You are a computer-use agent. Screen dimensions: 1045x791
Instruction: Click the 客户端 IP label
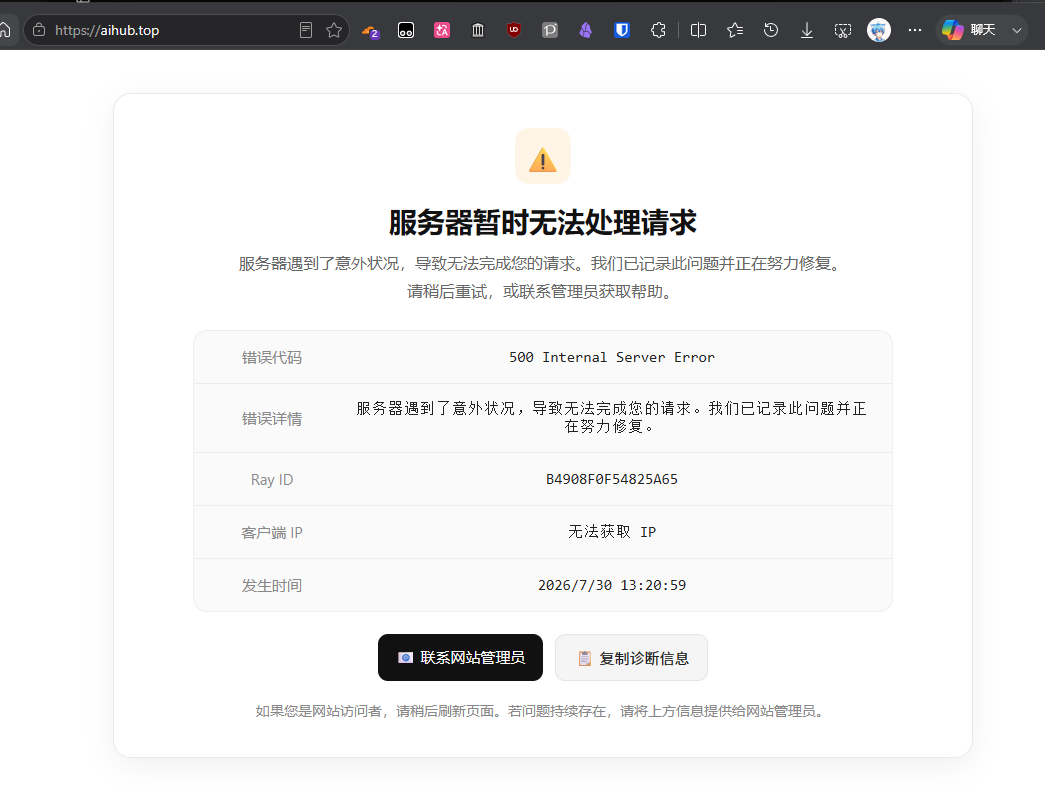(272, 532)
